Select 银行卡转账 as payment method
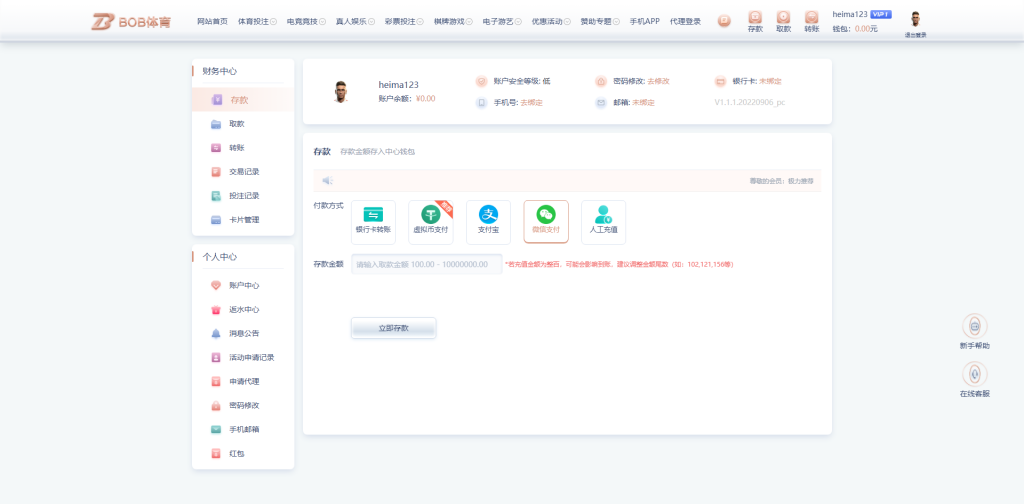 click(x=373, y=221)
